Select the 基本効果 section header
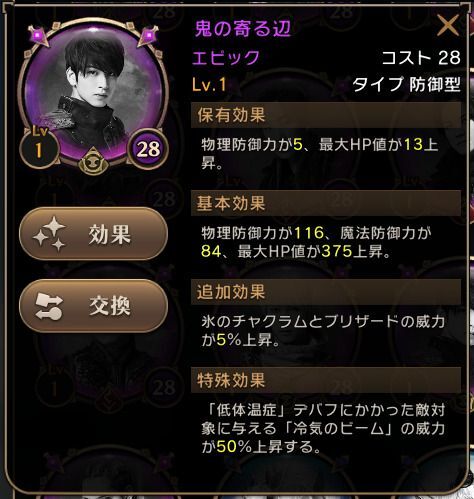Viewport: 474px width, 499px height. tap(326, 203)
